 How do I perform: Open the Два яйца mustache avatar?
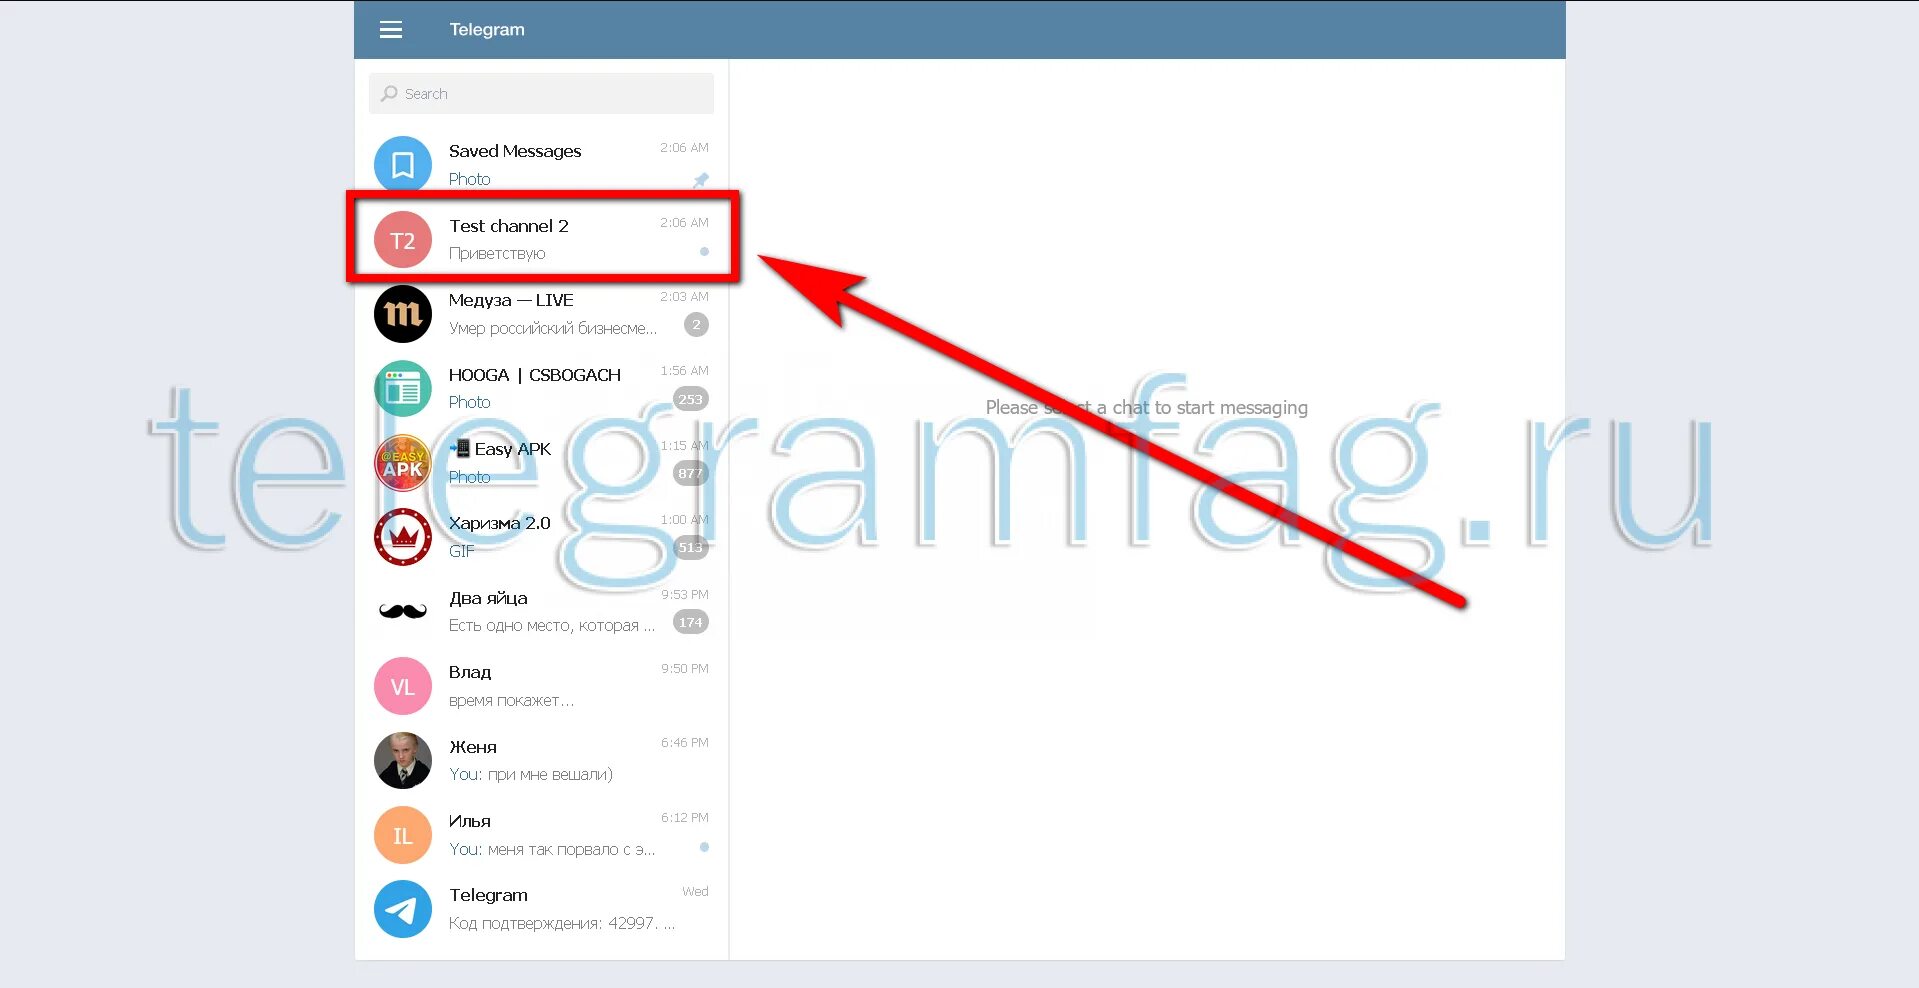tap(403, 611)
